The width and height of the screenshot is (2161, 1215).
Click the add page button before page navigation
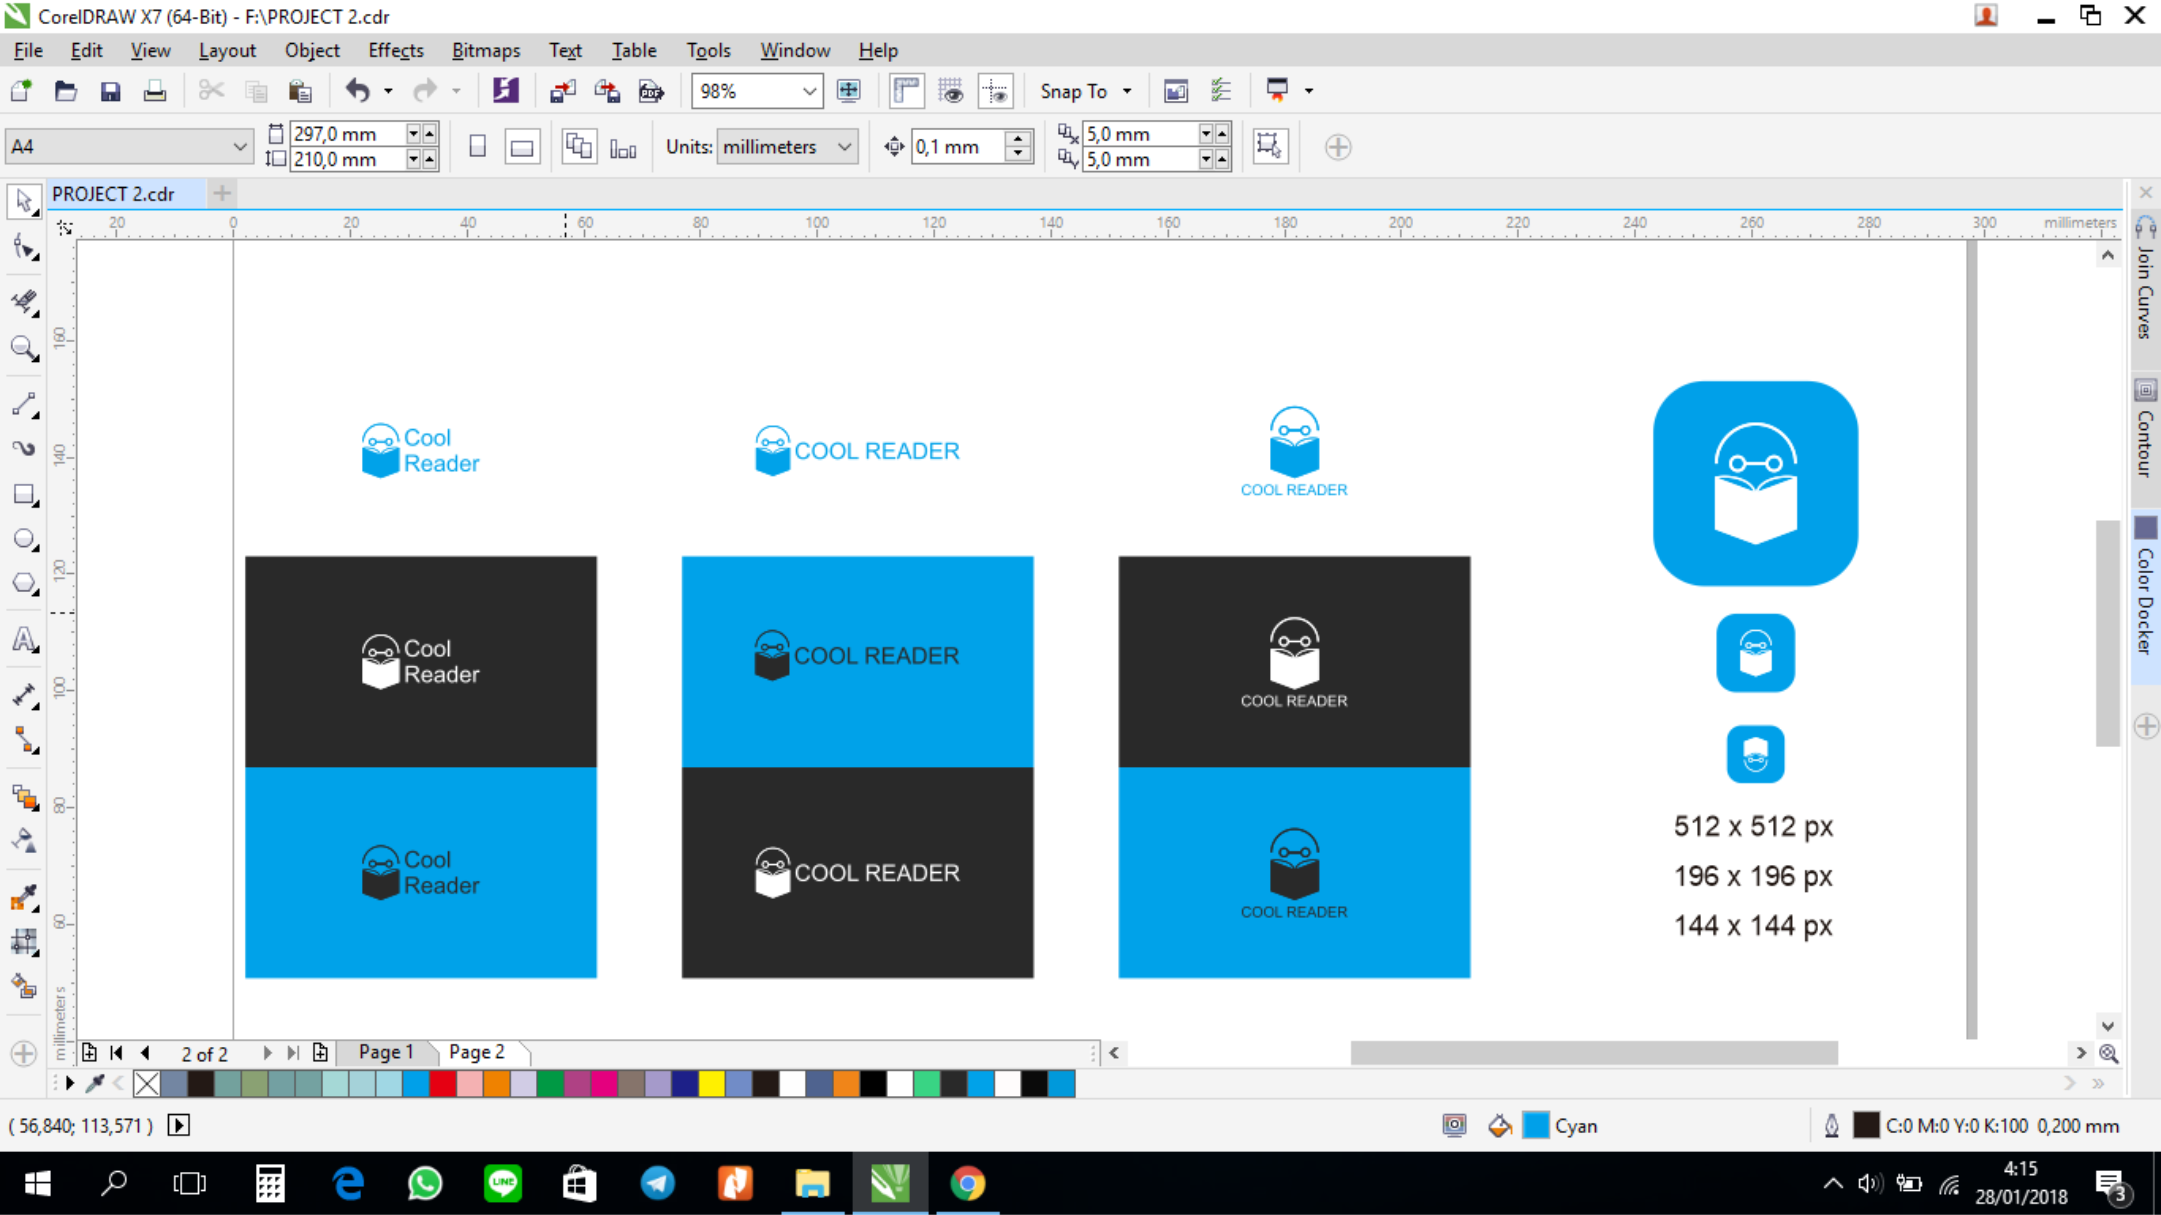[89, 1052]
